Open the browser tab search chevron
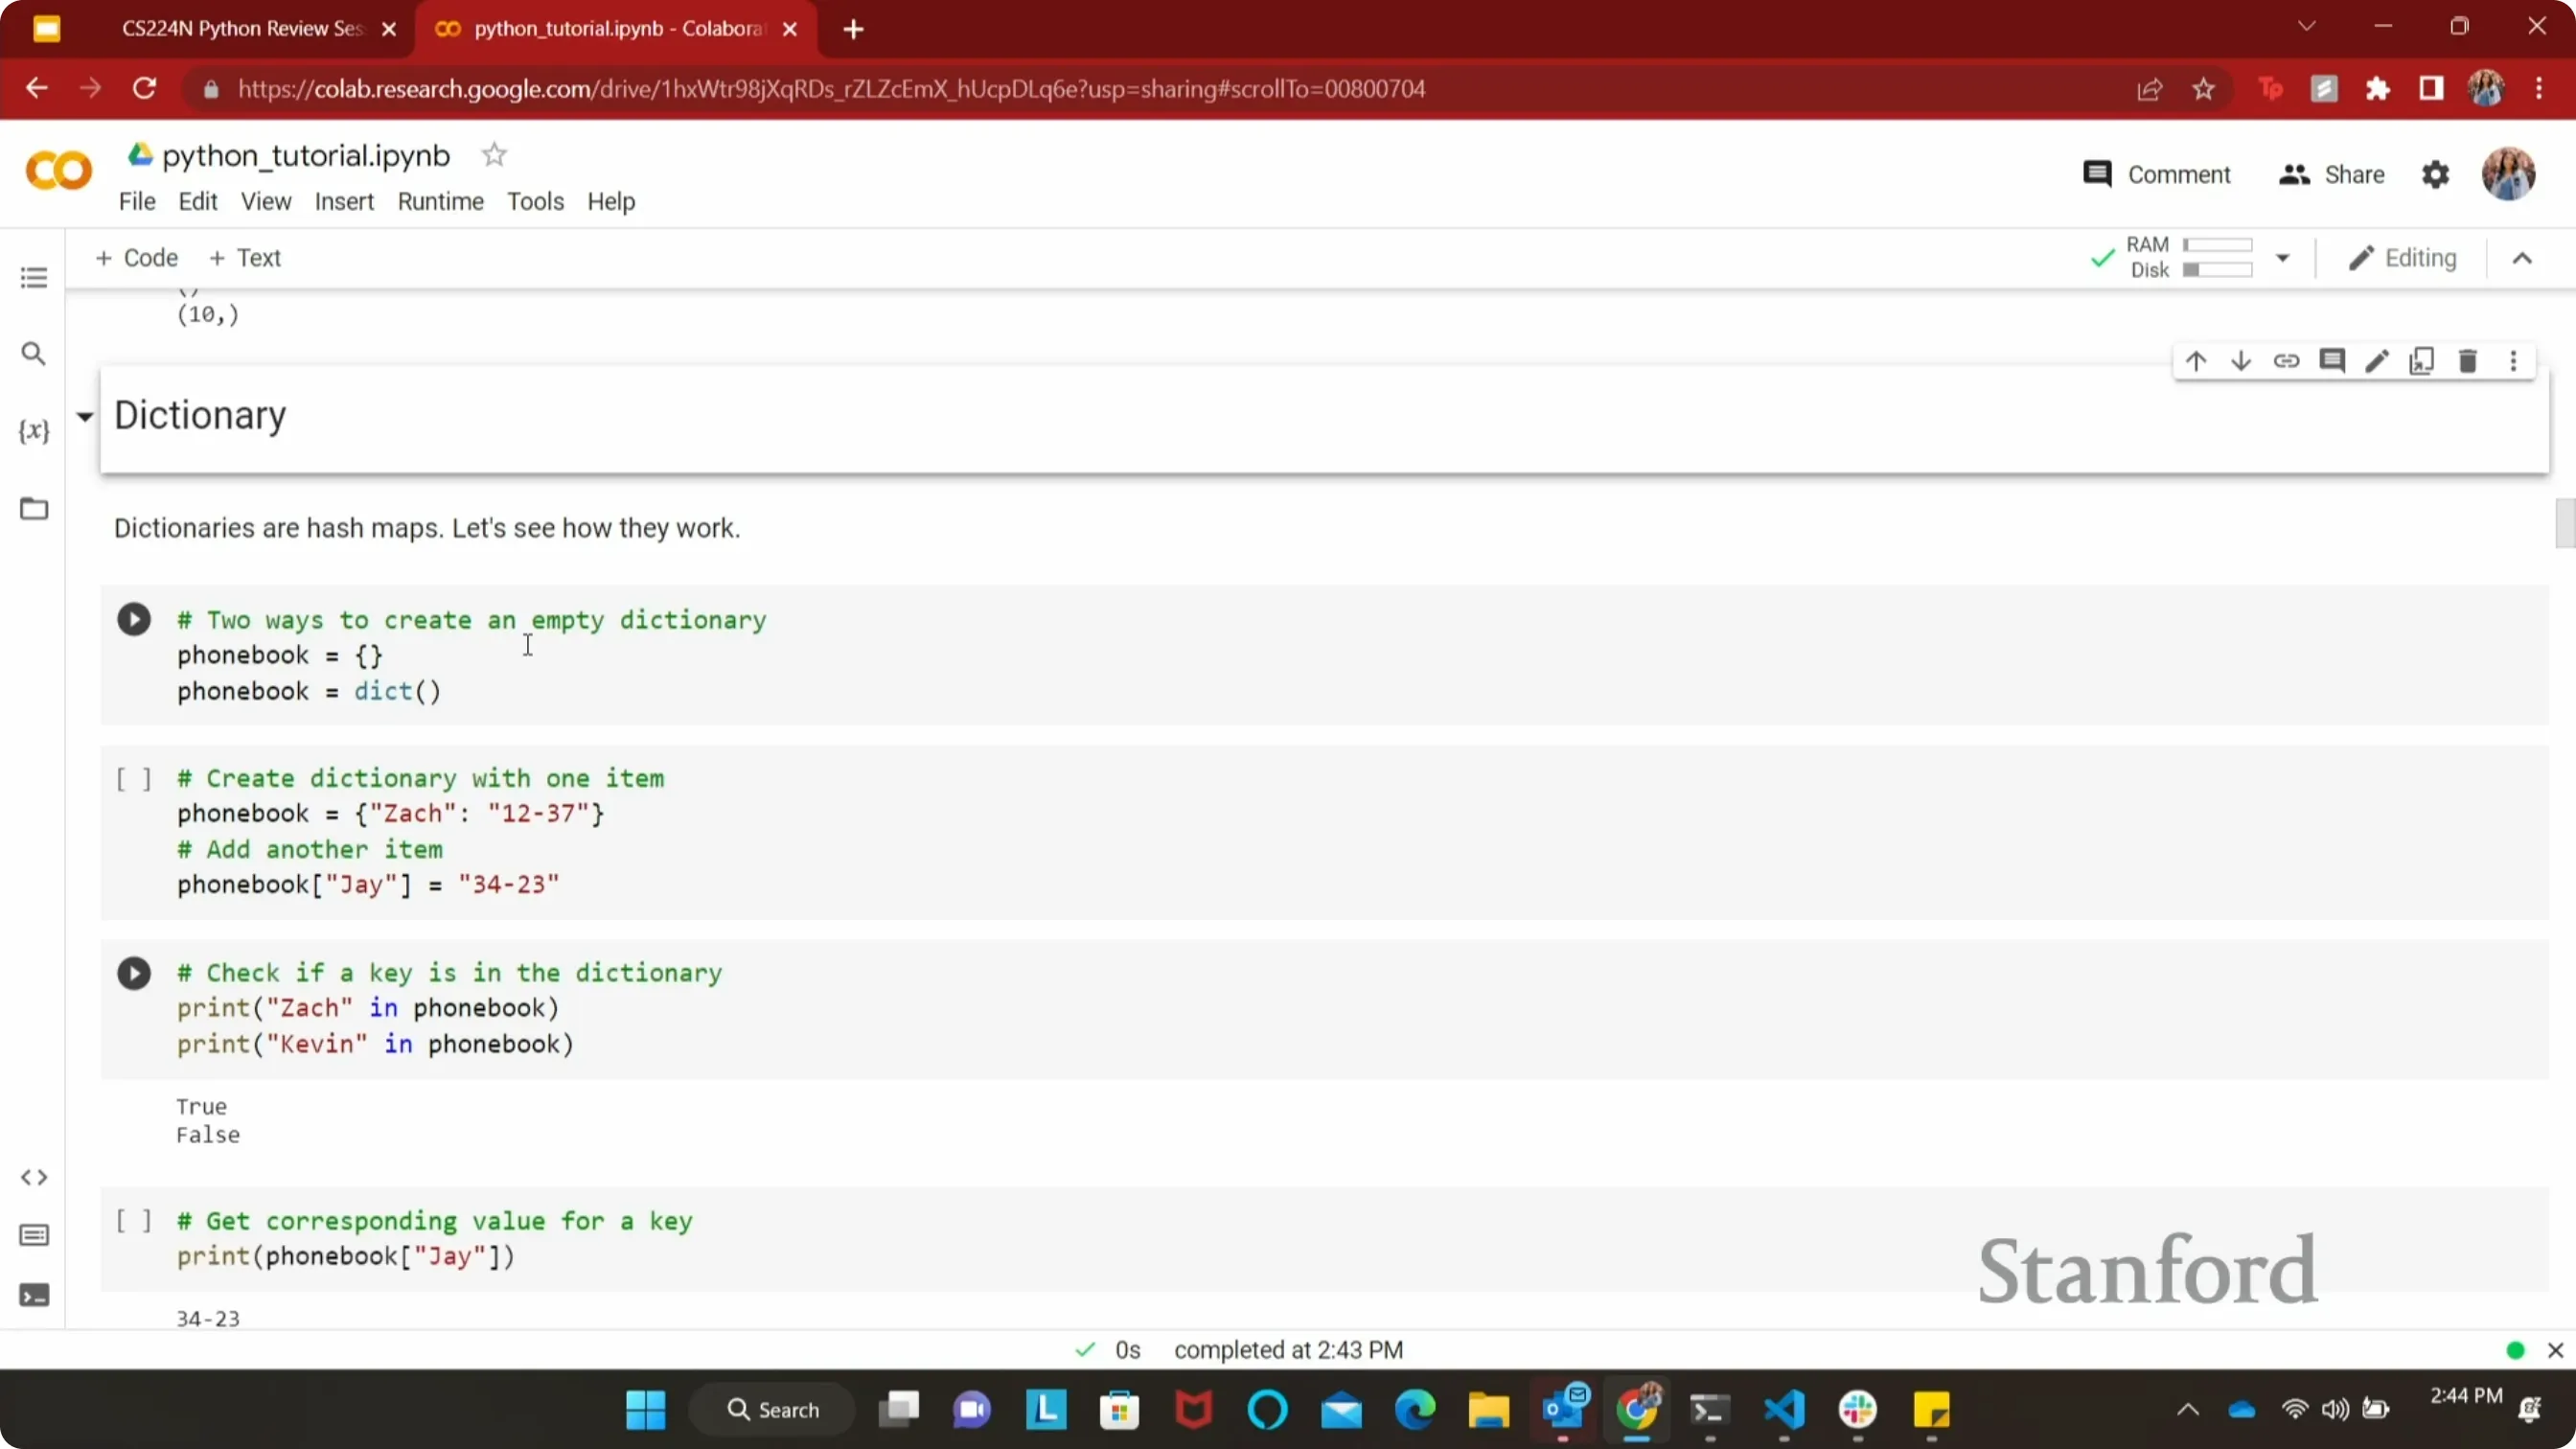Screen dimensions: 2576x1449 pos(2306,27)
